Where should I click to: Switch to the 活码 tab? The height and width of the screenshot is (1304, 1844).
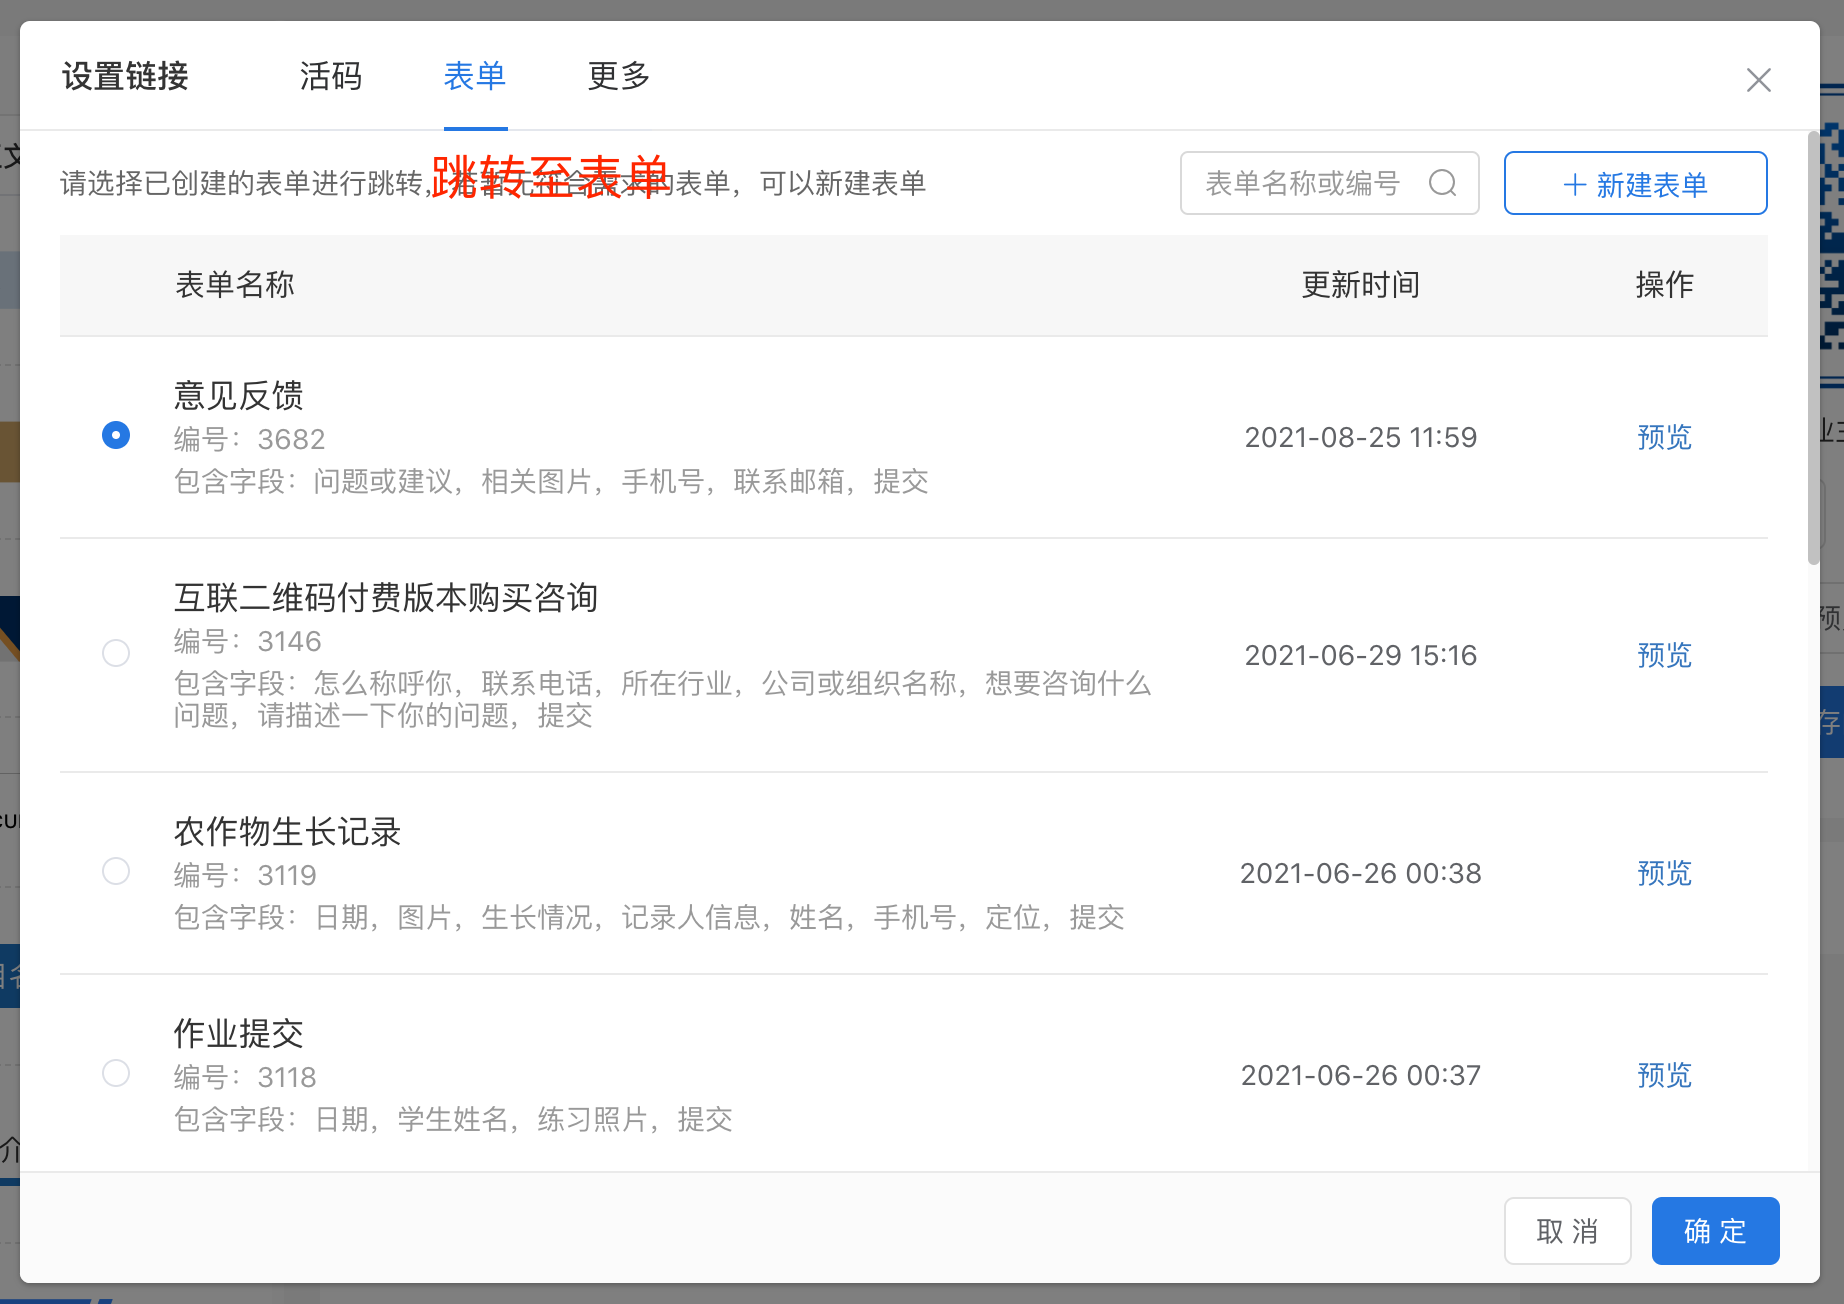pyautogui.click(x=330, y=76)
